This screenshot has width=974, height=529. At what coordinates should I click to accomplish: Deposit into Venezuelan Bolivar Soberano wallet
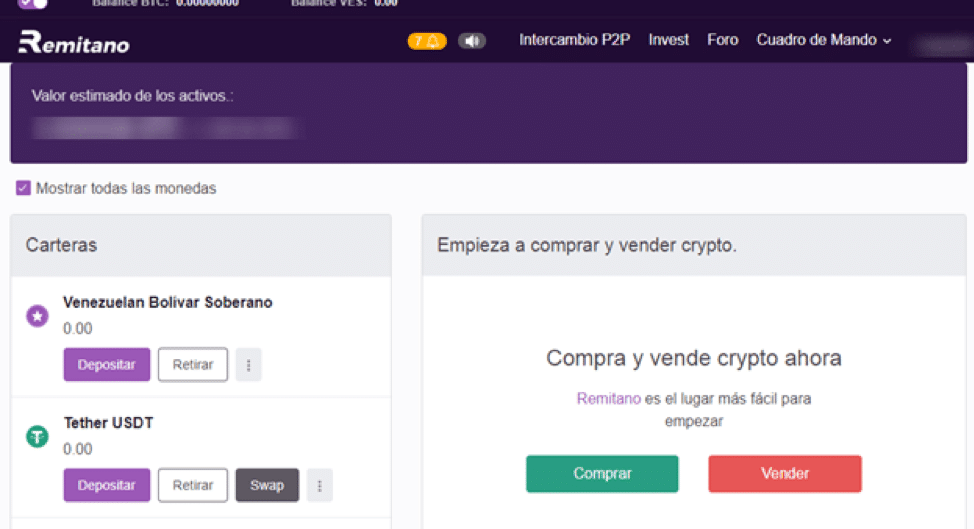click(x=107, y=364)
